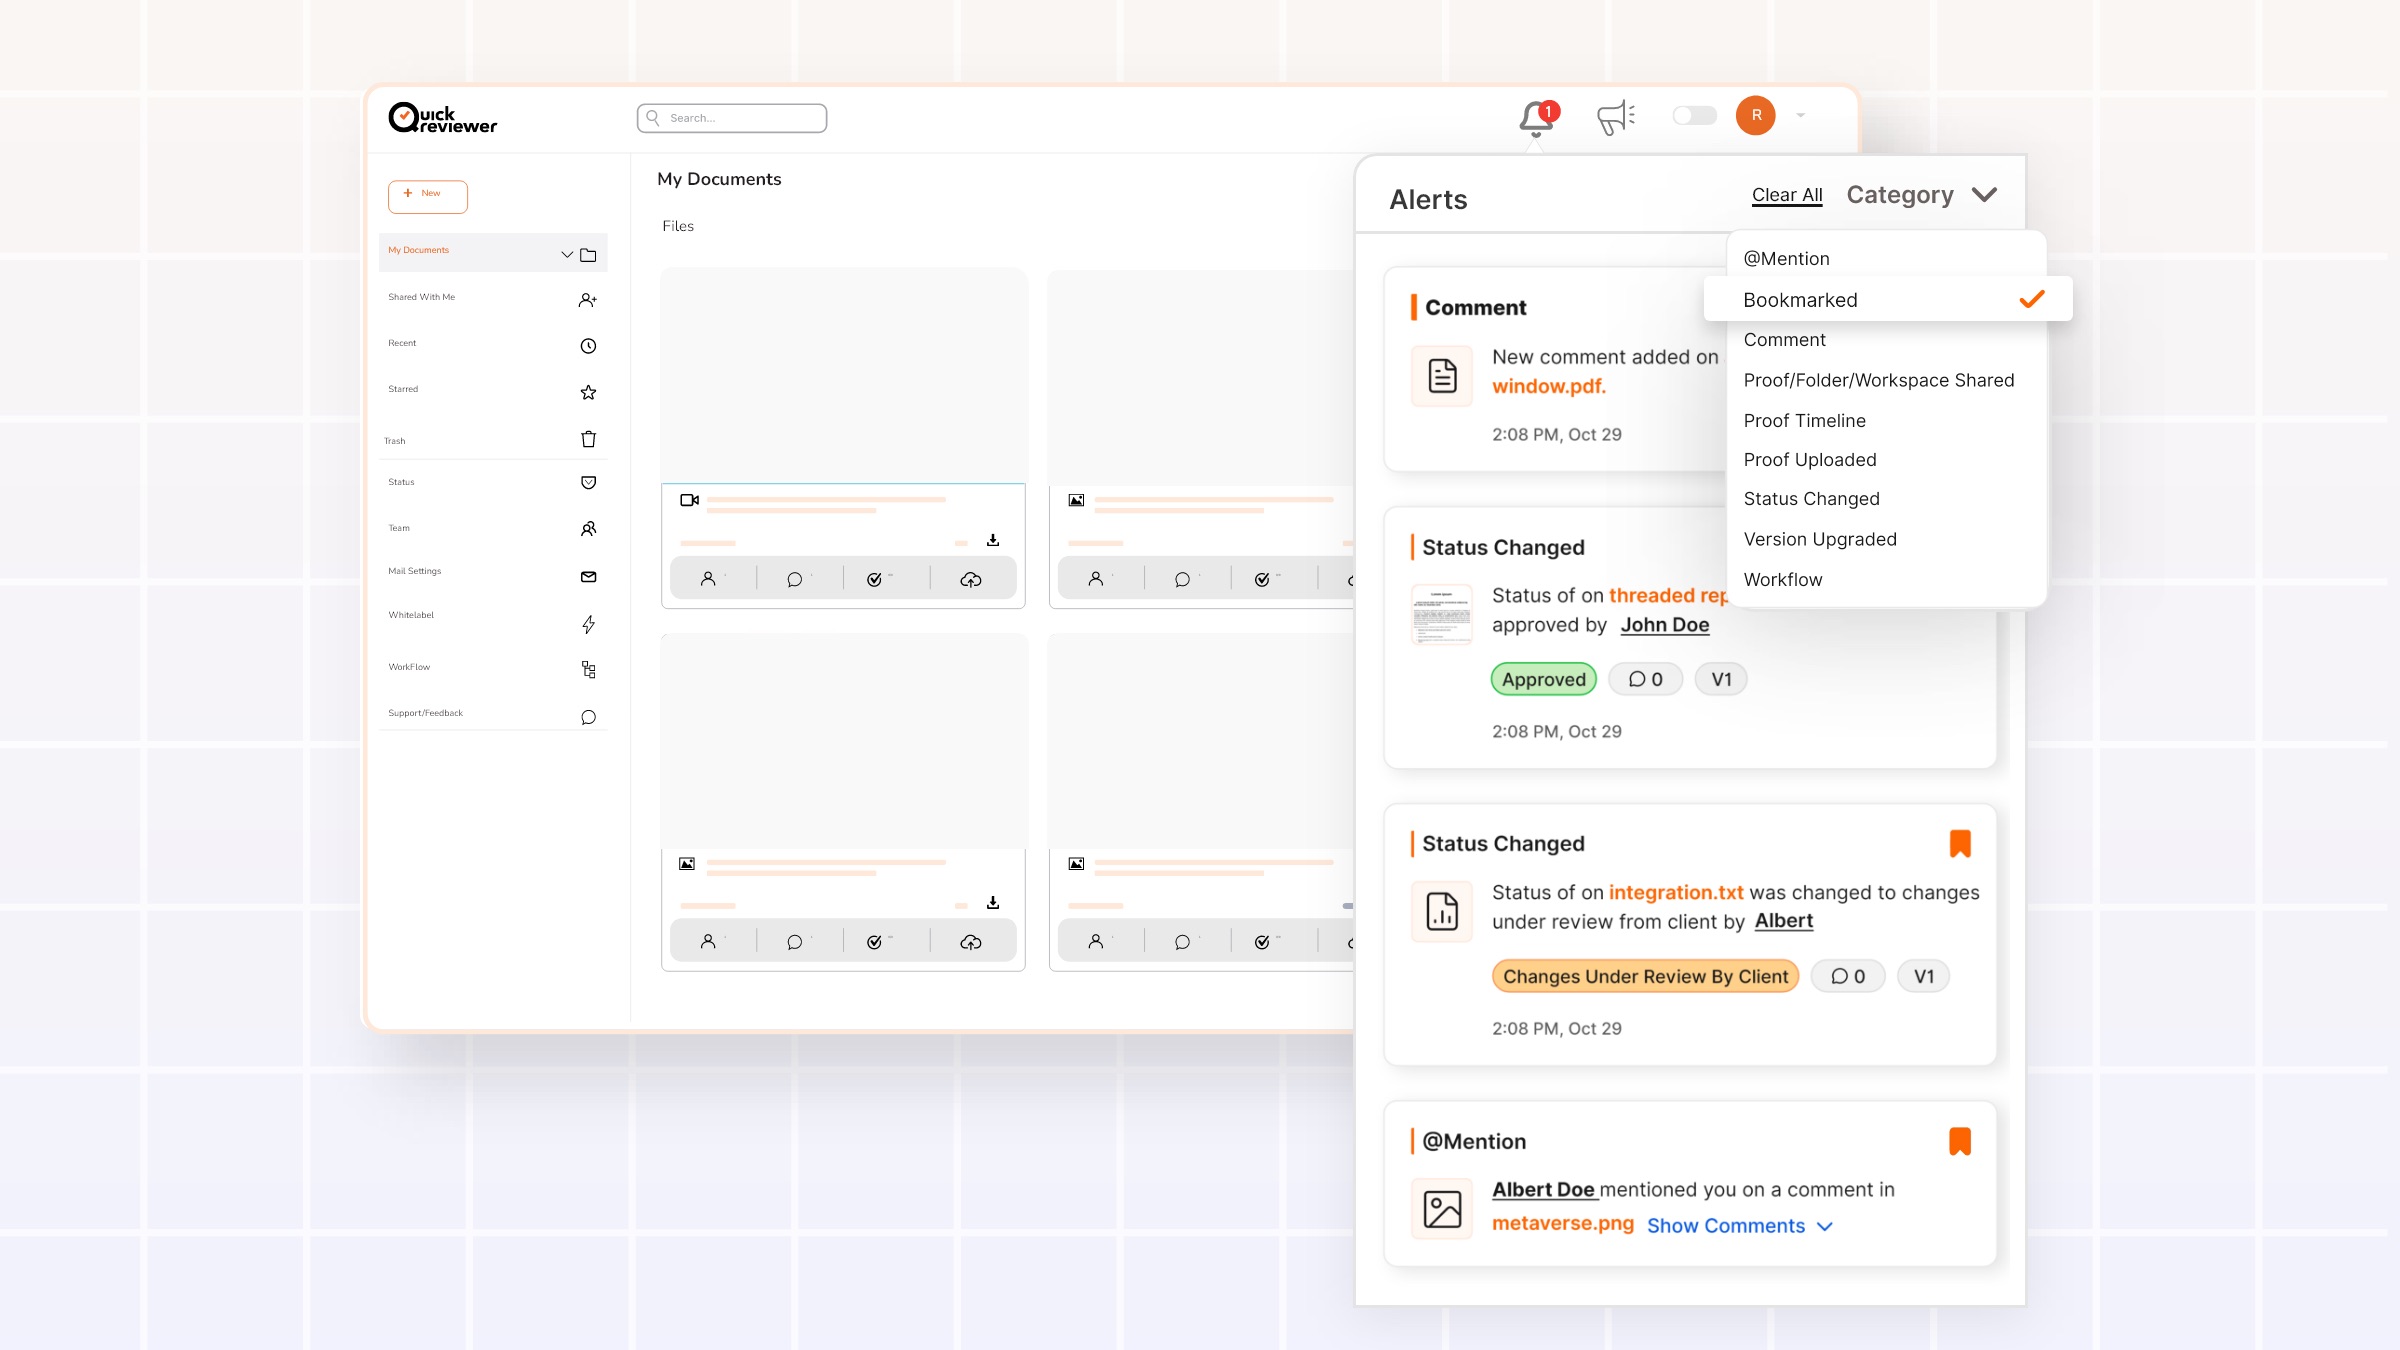Click Clear All alerts link
The image size is (2400, 1350).
(1786, 195)
